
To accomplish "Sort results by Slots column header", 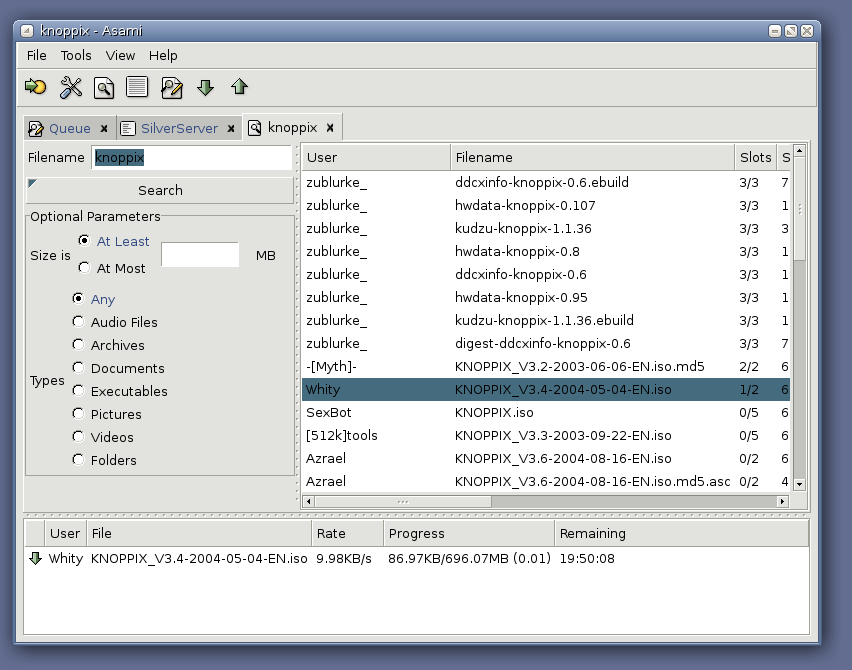I will click(x=755, y=158).
